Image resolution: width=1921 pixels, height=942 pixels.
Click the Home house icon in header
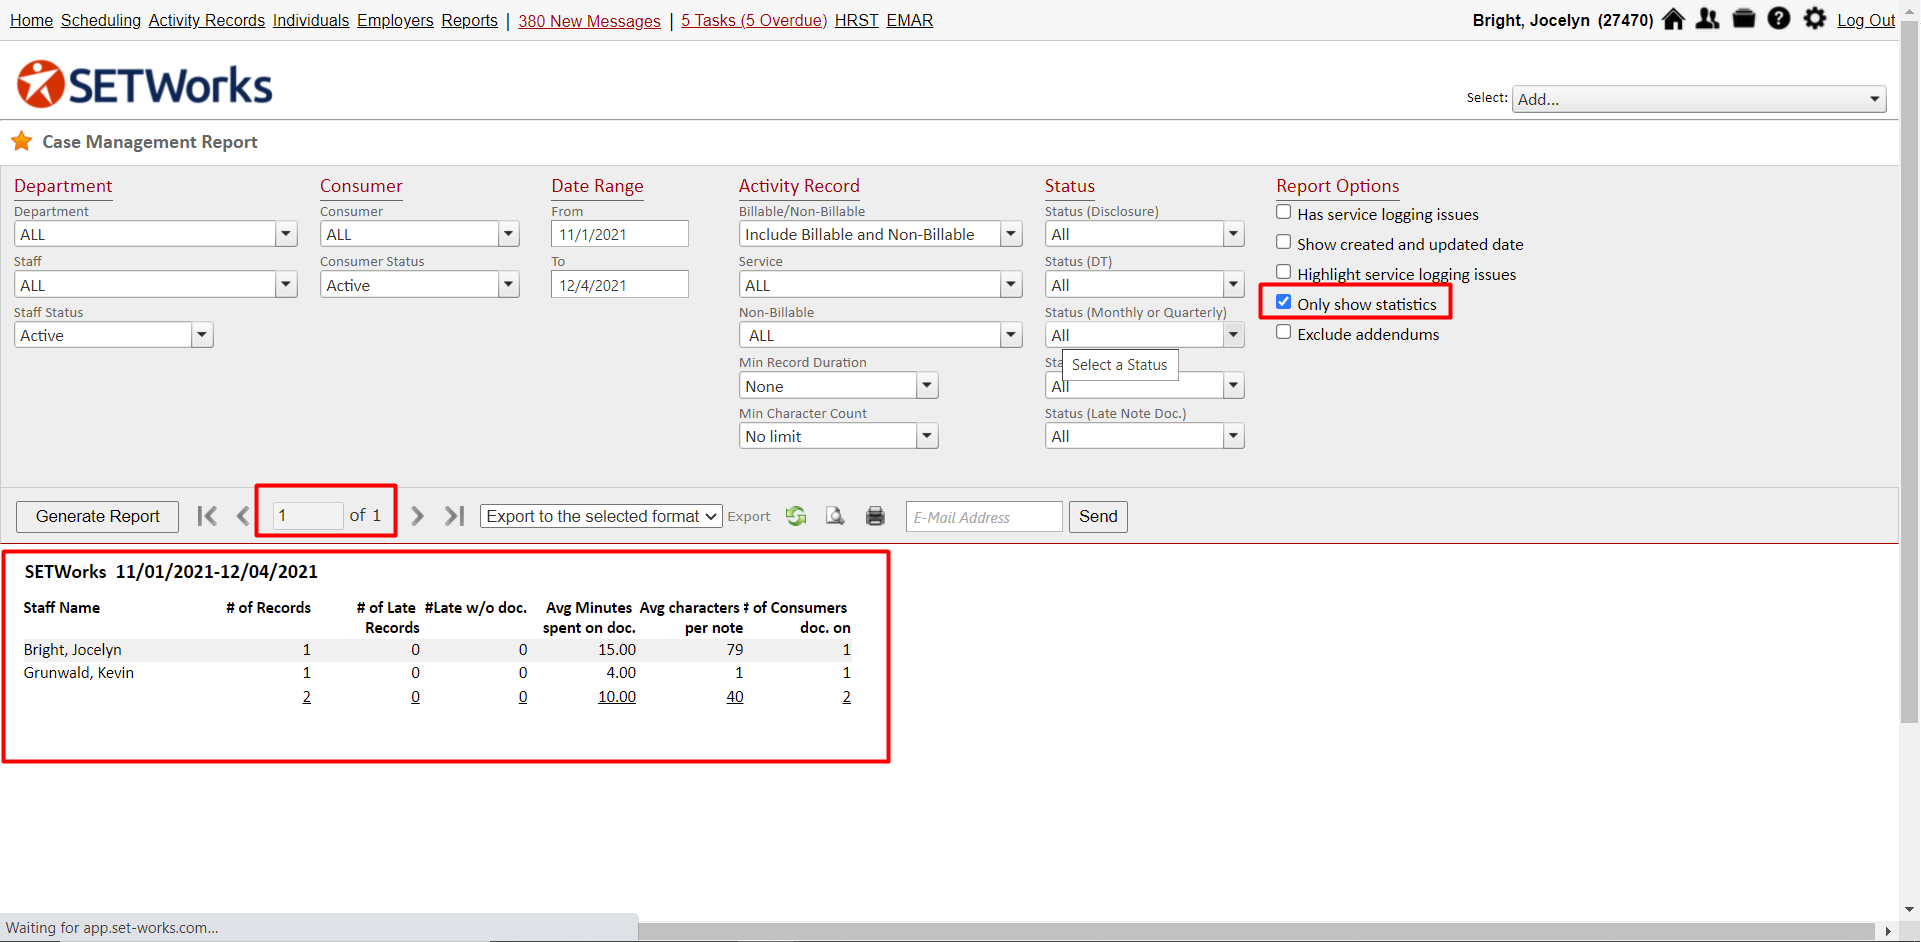tap(1673, 19)
